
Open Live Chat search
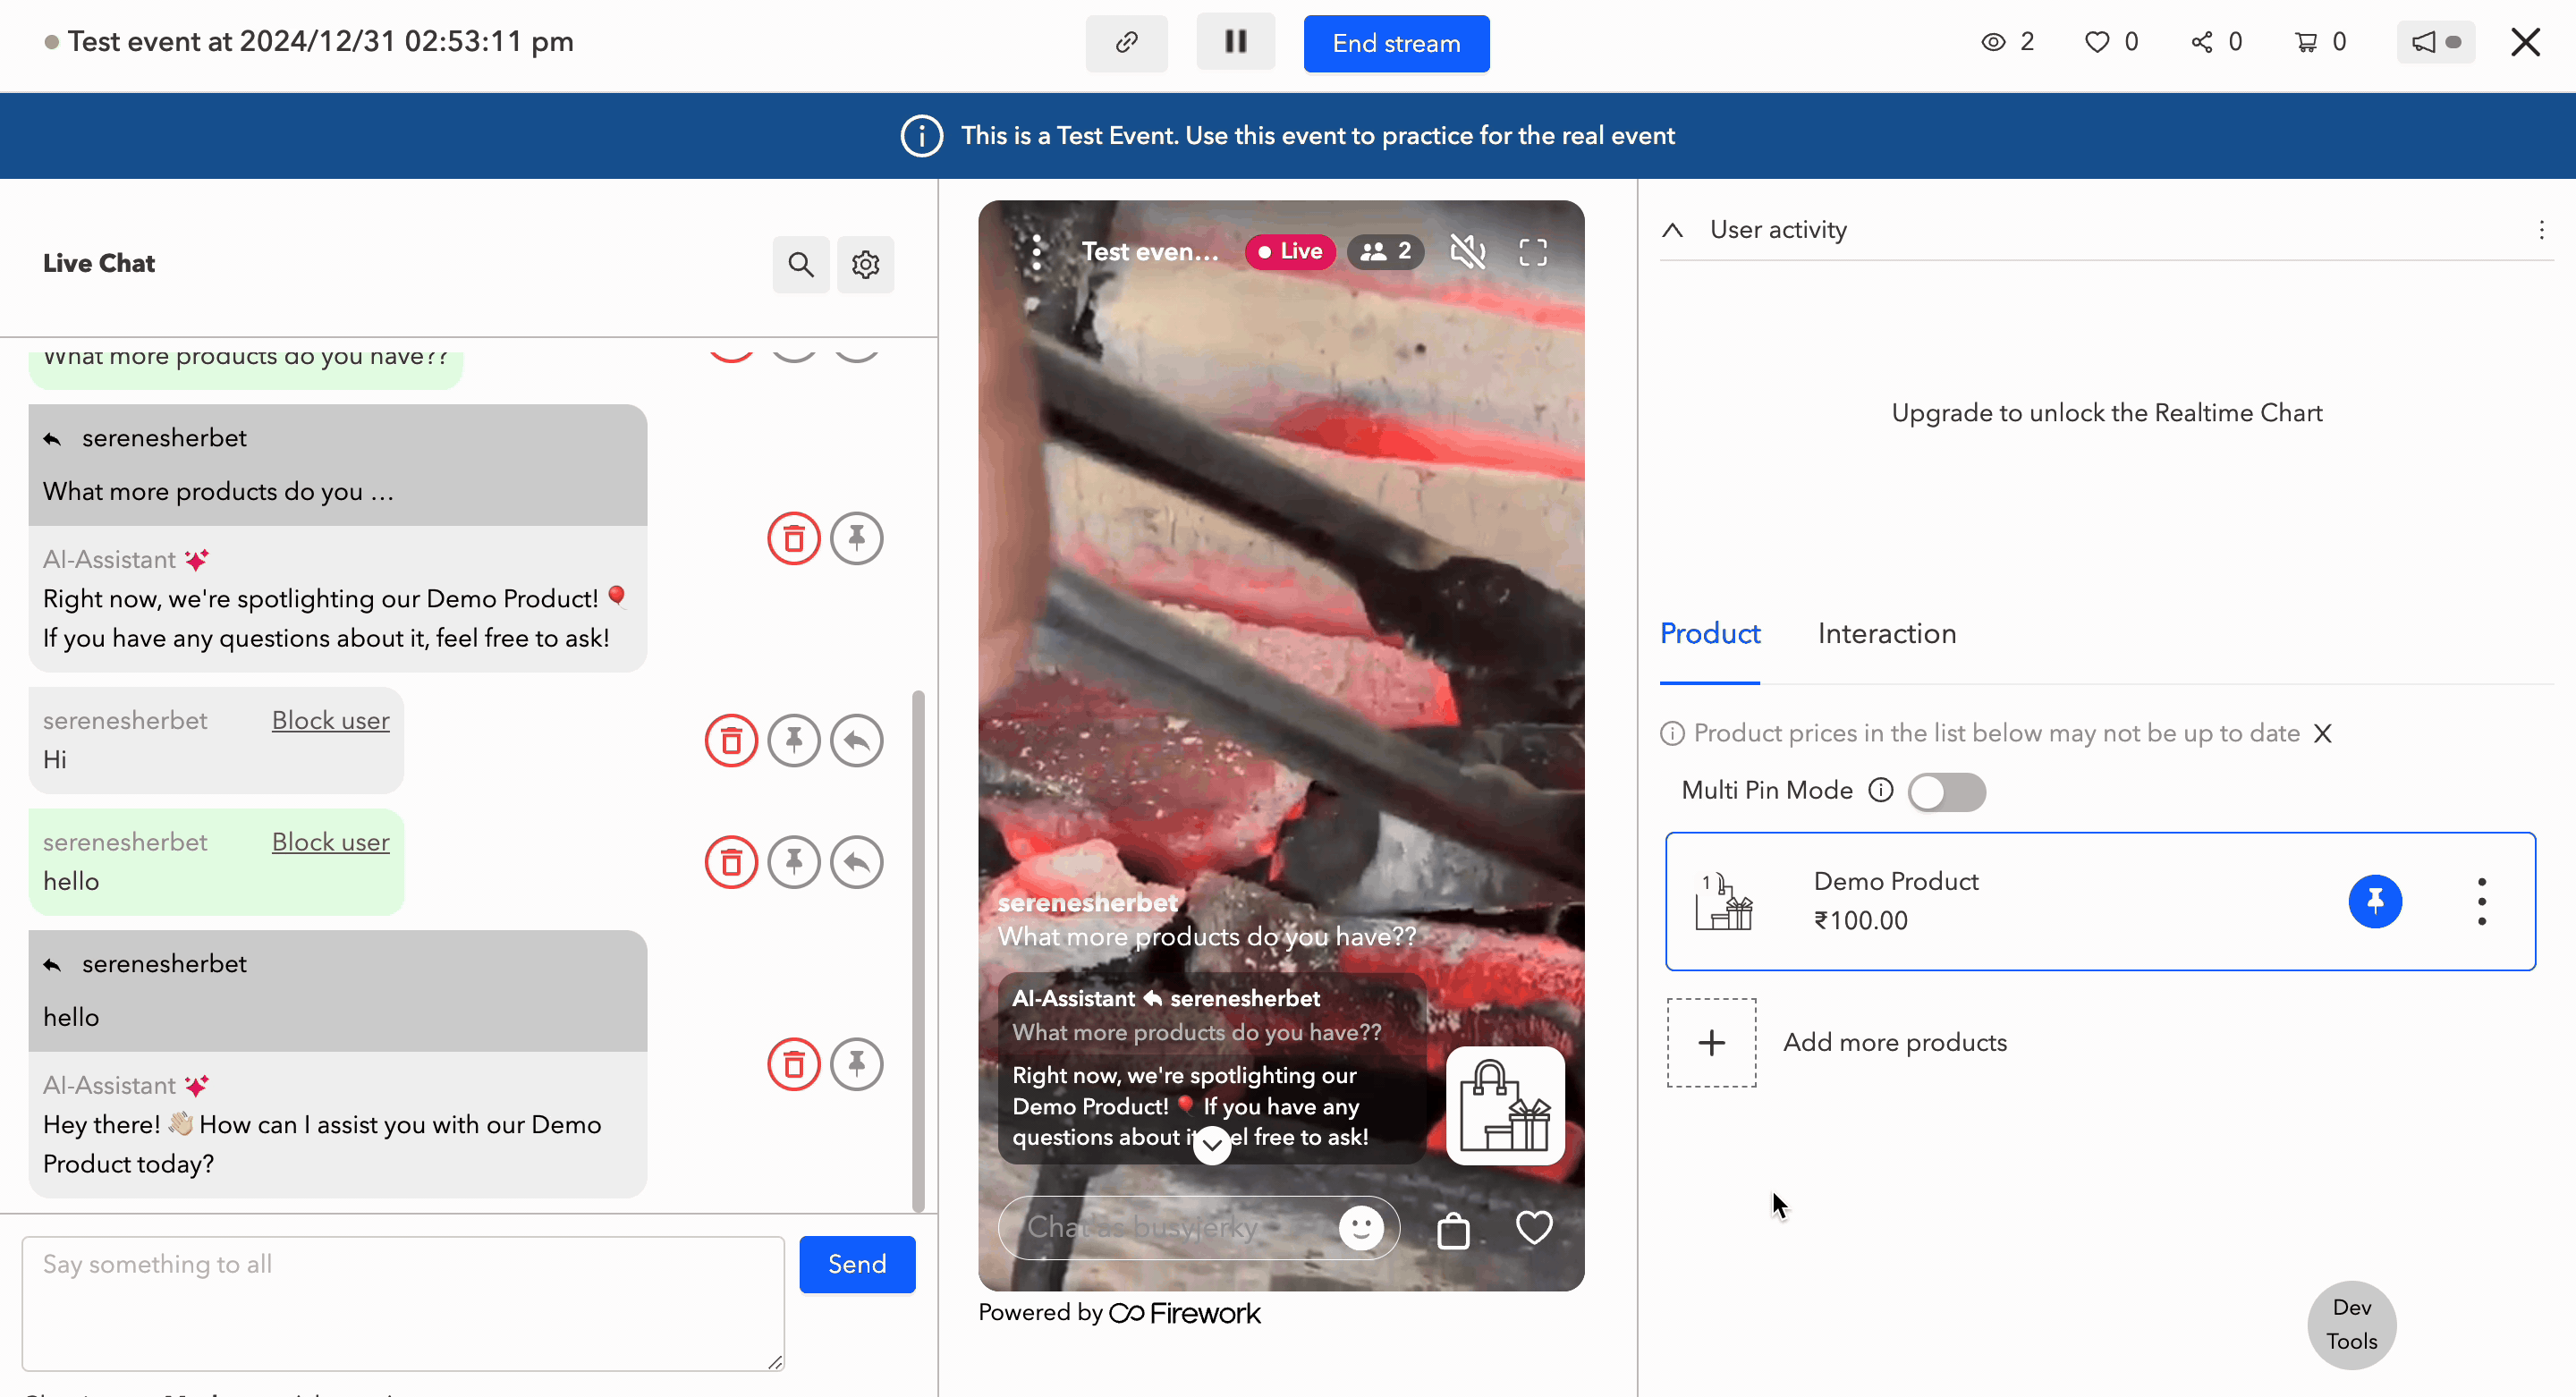pyautogui.click(x=800, y=264)
